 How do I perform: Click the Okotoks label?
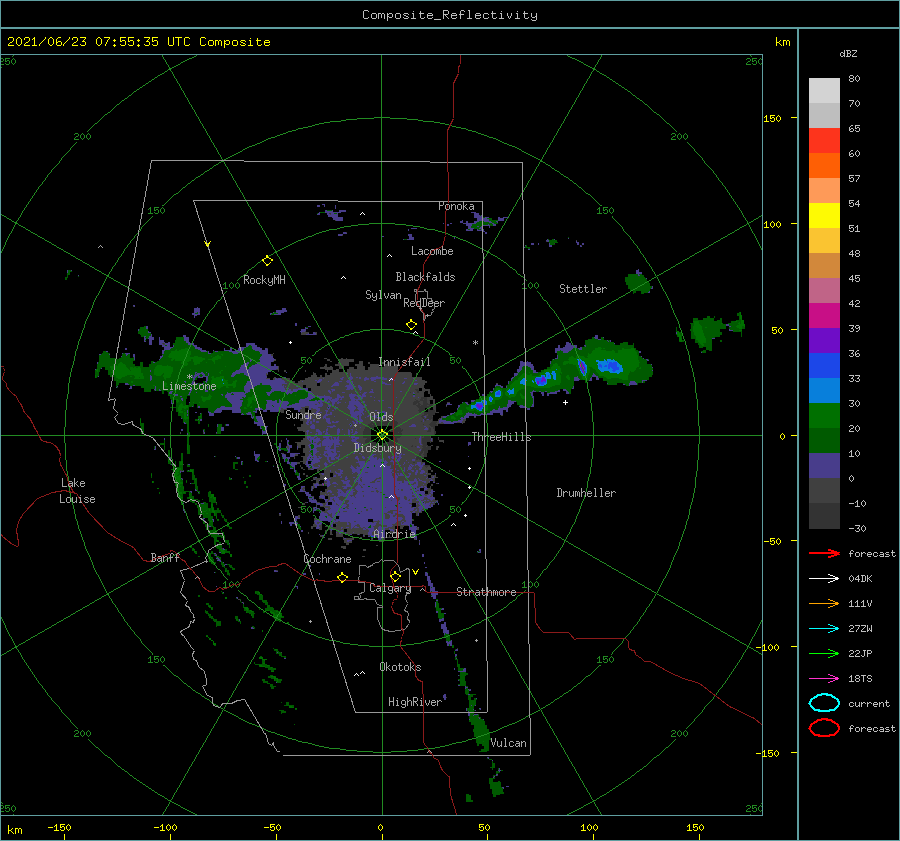pos(400,667)
